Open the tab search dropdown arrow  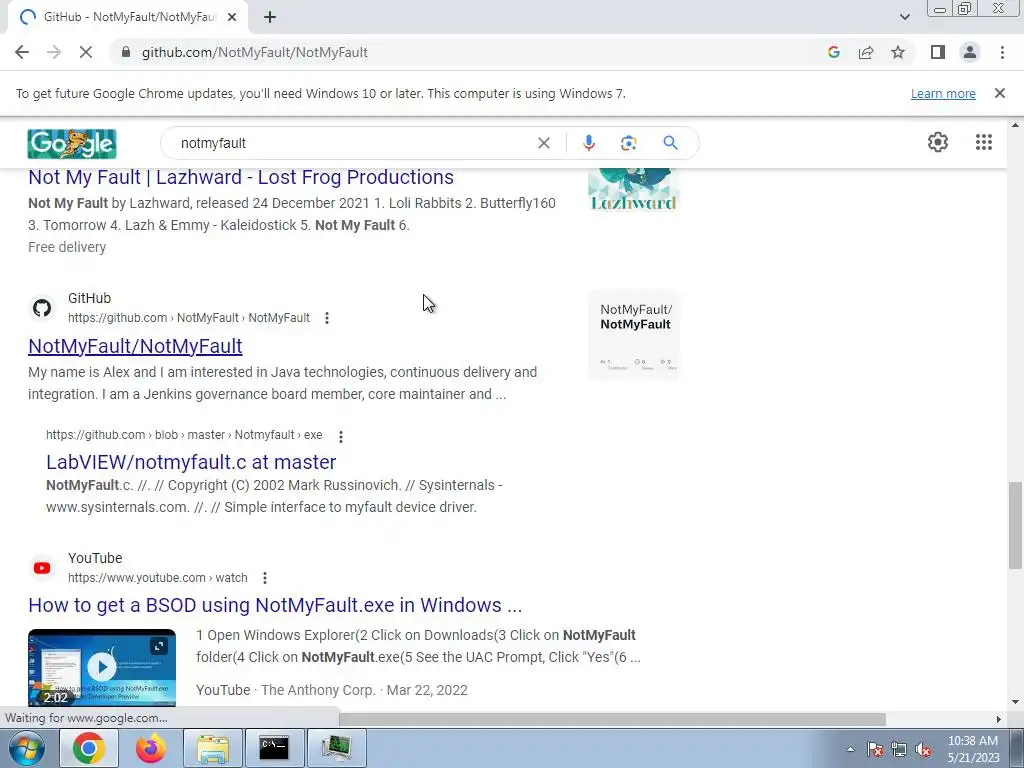click(x=904, y=17)
